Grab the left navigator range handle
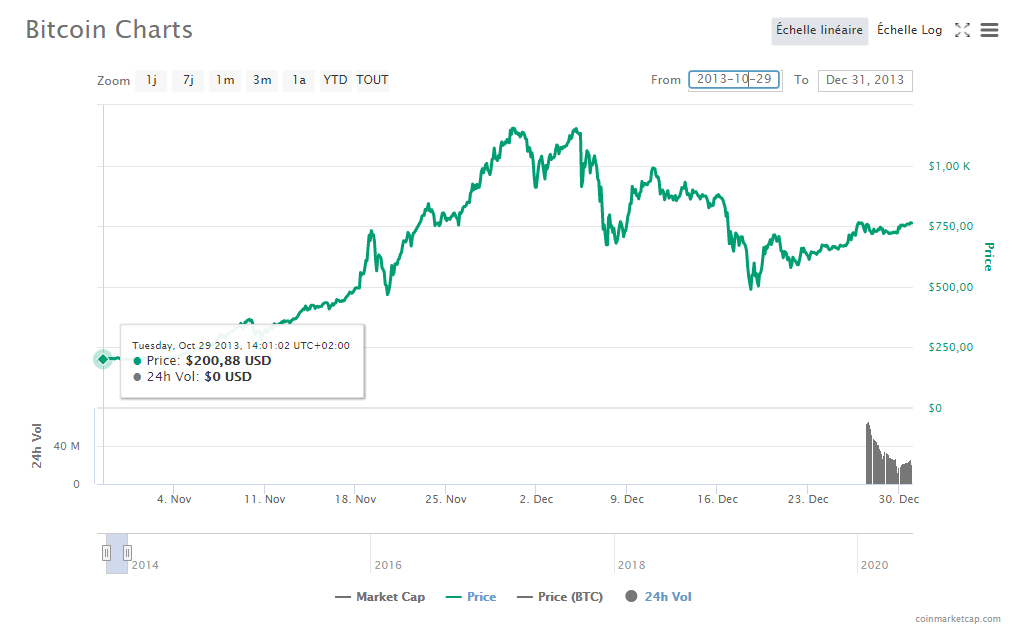 click(106, 553)
